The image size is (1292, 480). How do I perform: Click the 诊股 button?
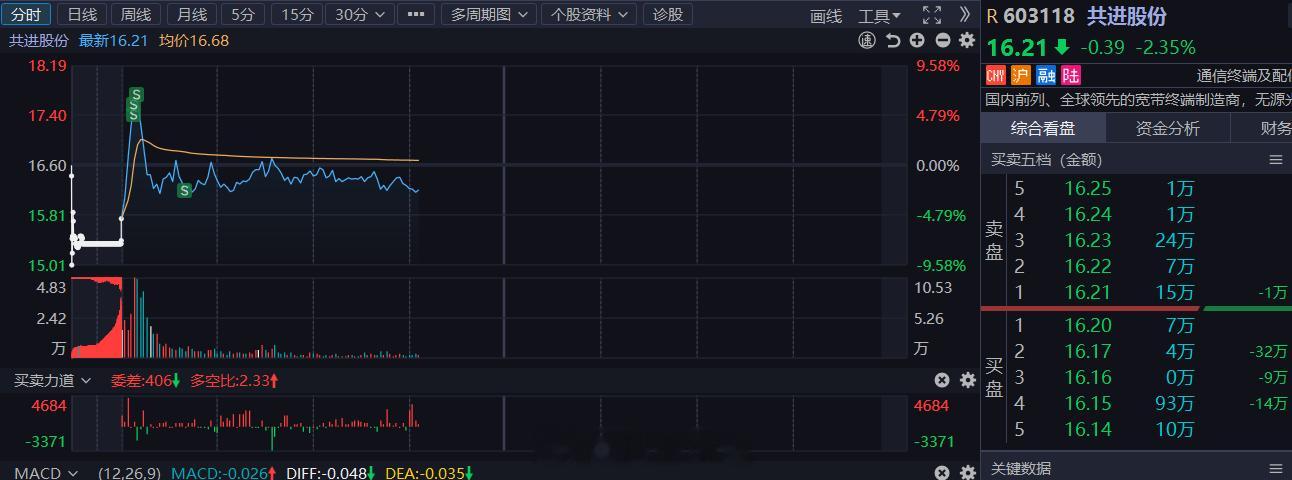point(668,14)
